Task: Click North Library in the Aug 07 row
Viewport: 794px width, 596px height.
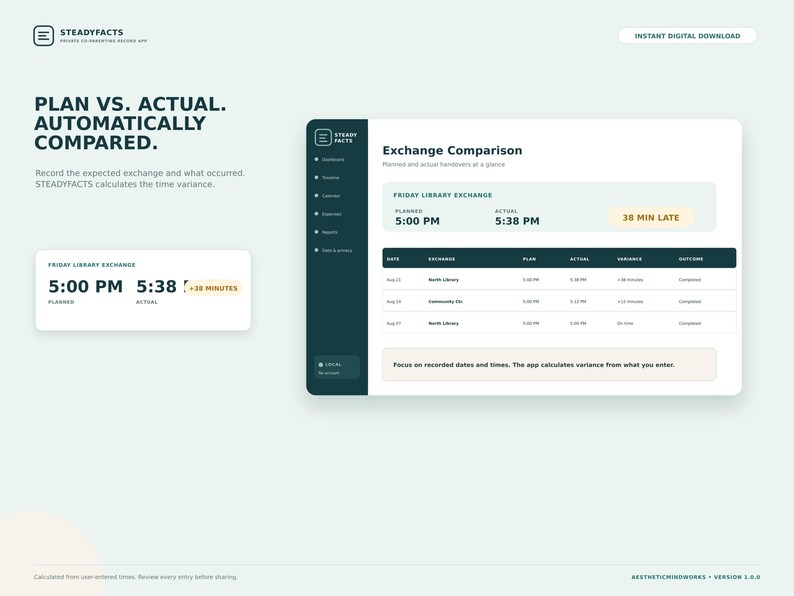Action: coord(444,323)
